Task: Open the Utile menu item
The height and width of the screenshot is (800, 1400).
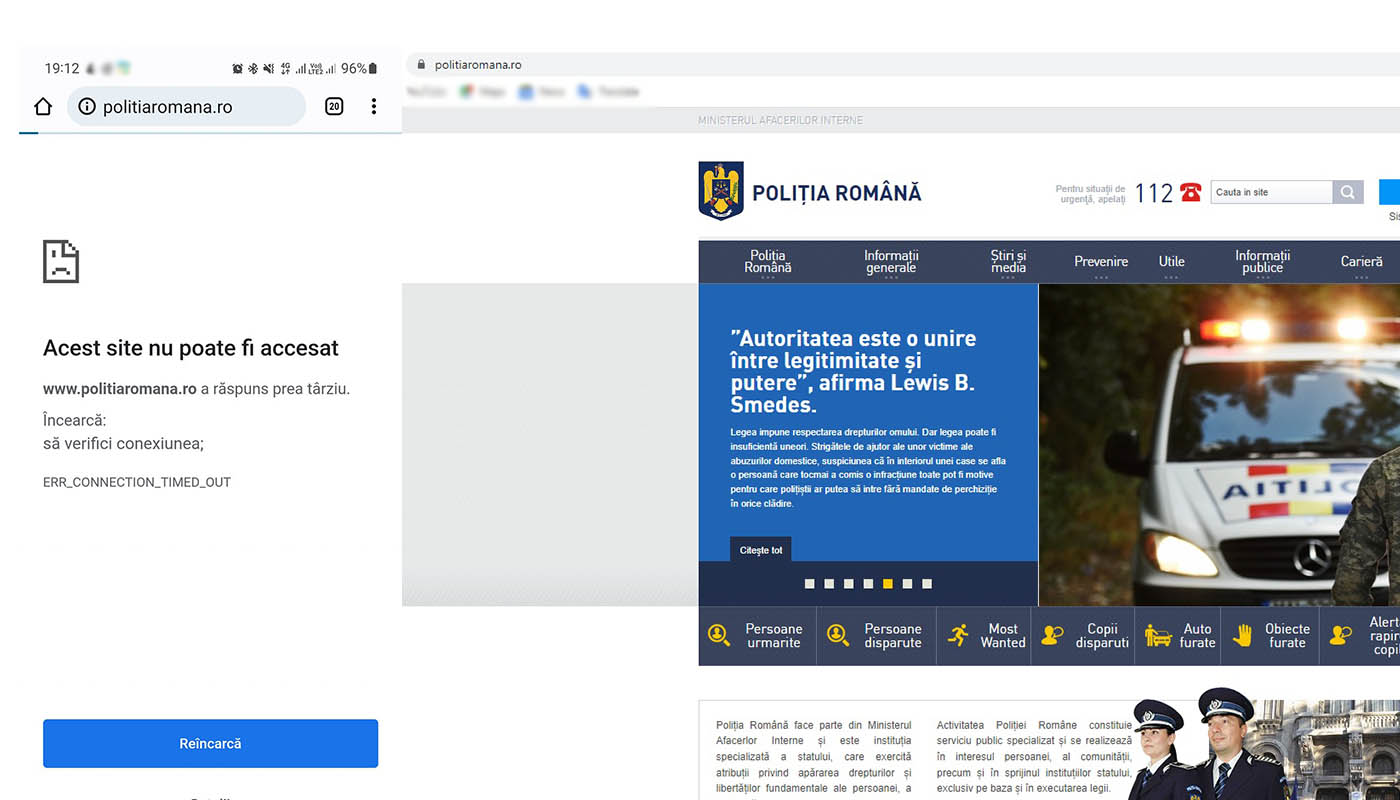Action: [1171, 262]
